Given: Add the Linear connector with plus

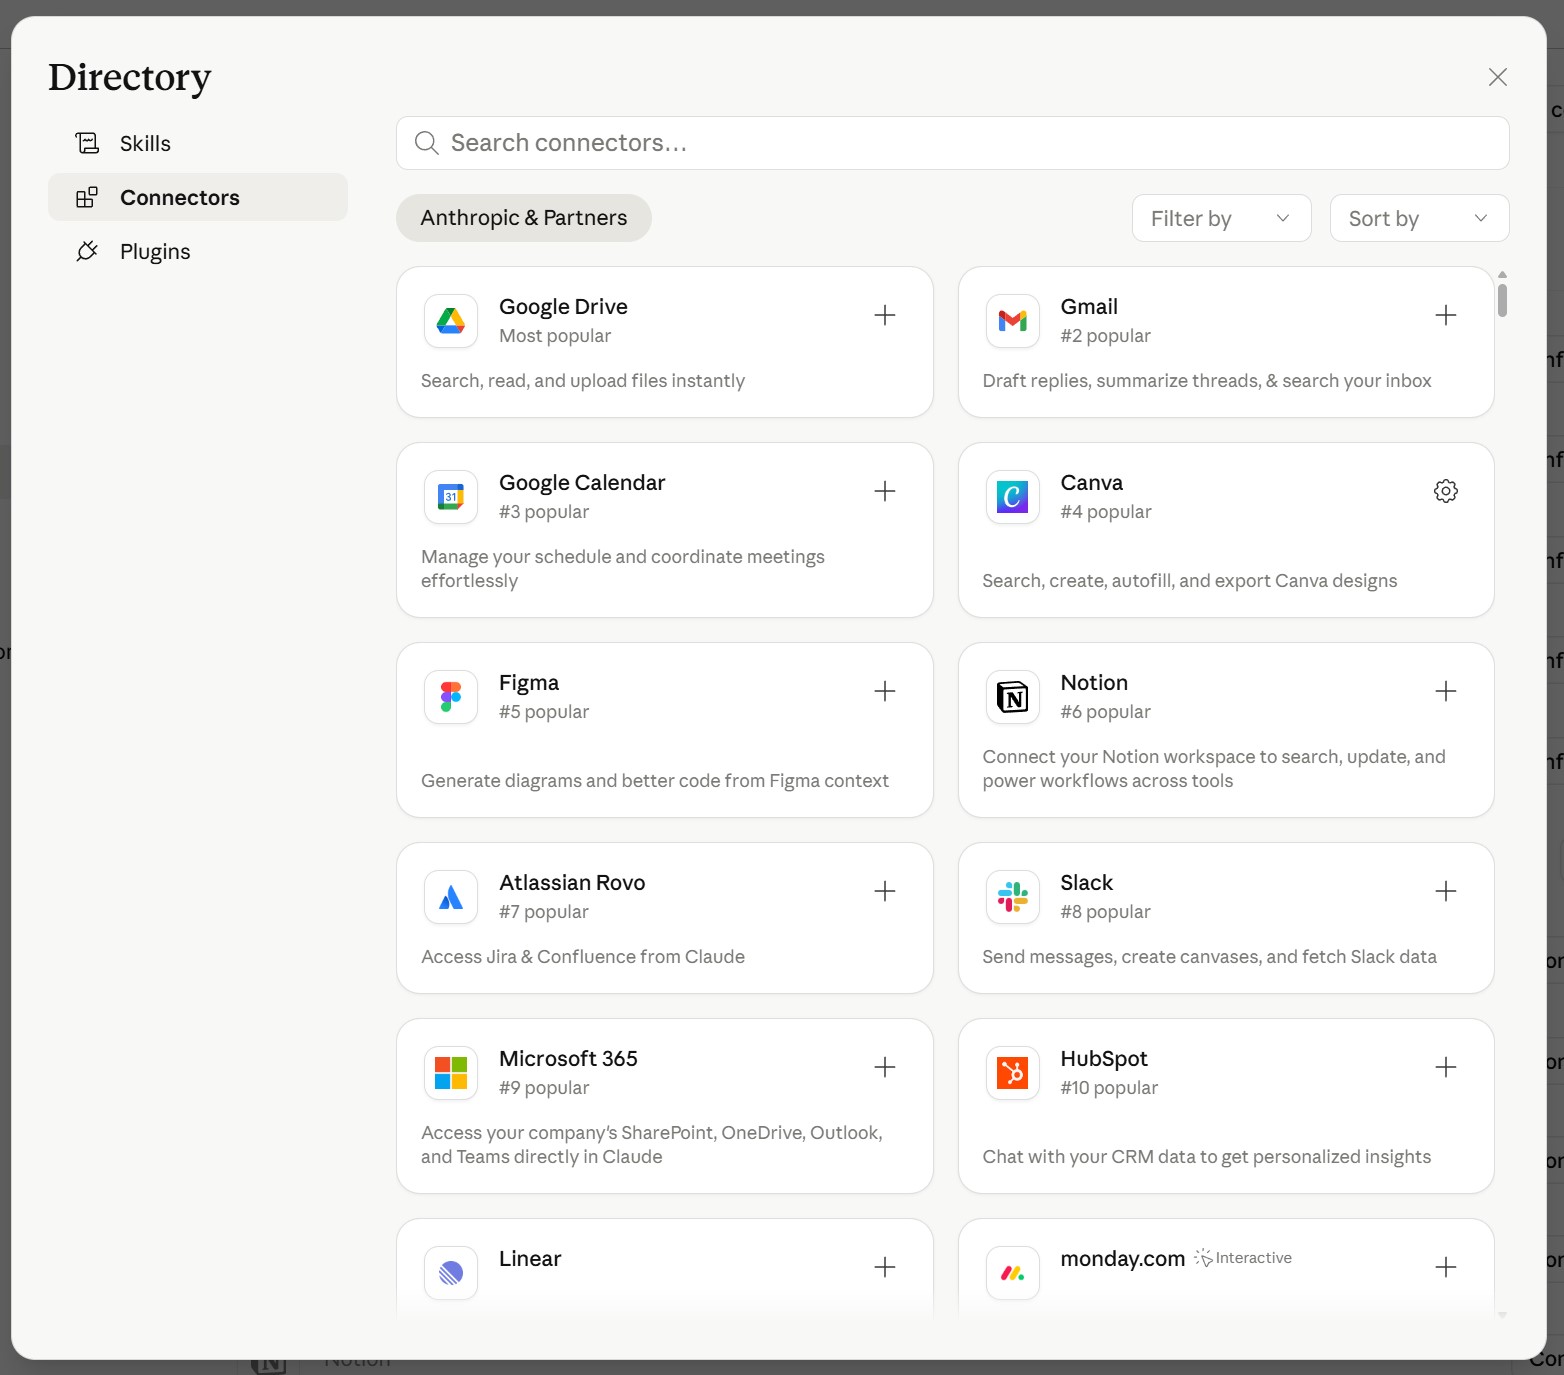Looking at the screenshot, I should coord(885,1267).
